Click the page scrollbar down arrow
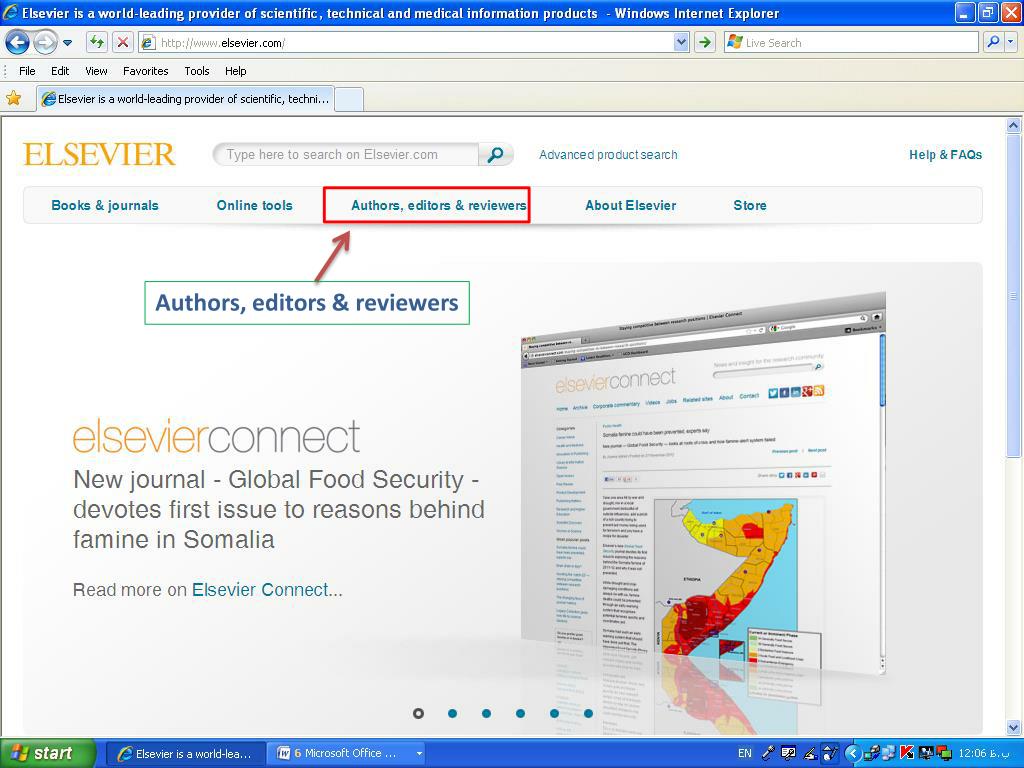This screenshot has height=768, width=1024. click(x=1013, y=727)
